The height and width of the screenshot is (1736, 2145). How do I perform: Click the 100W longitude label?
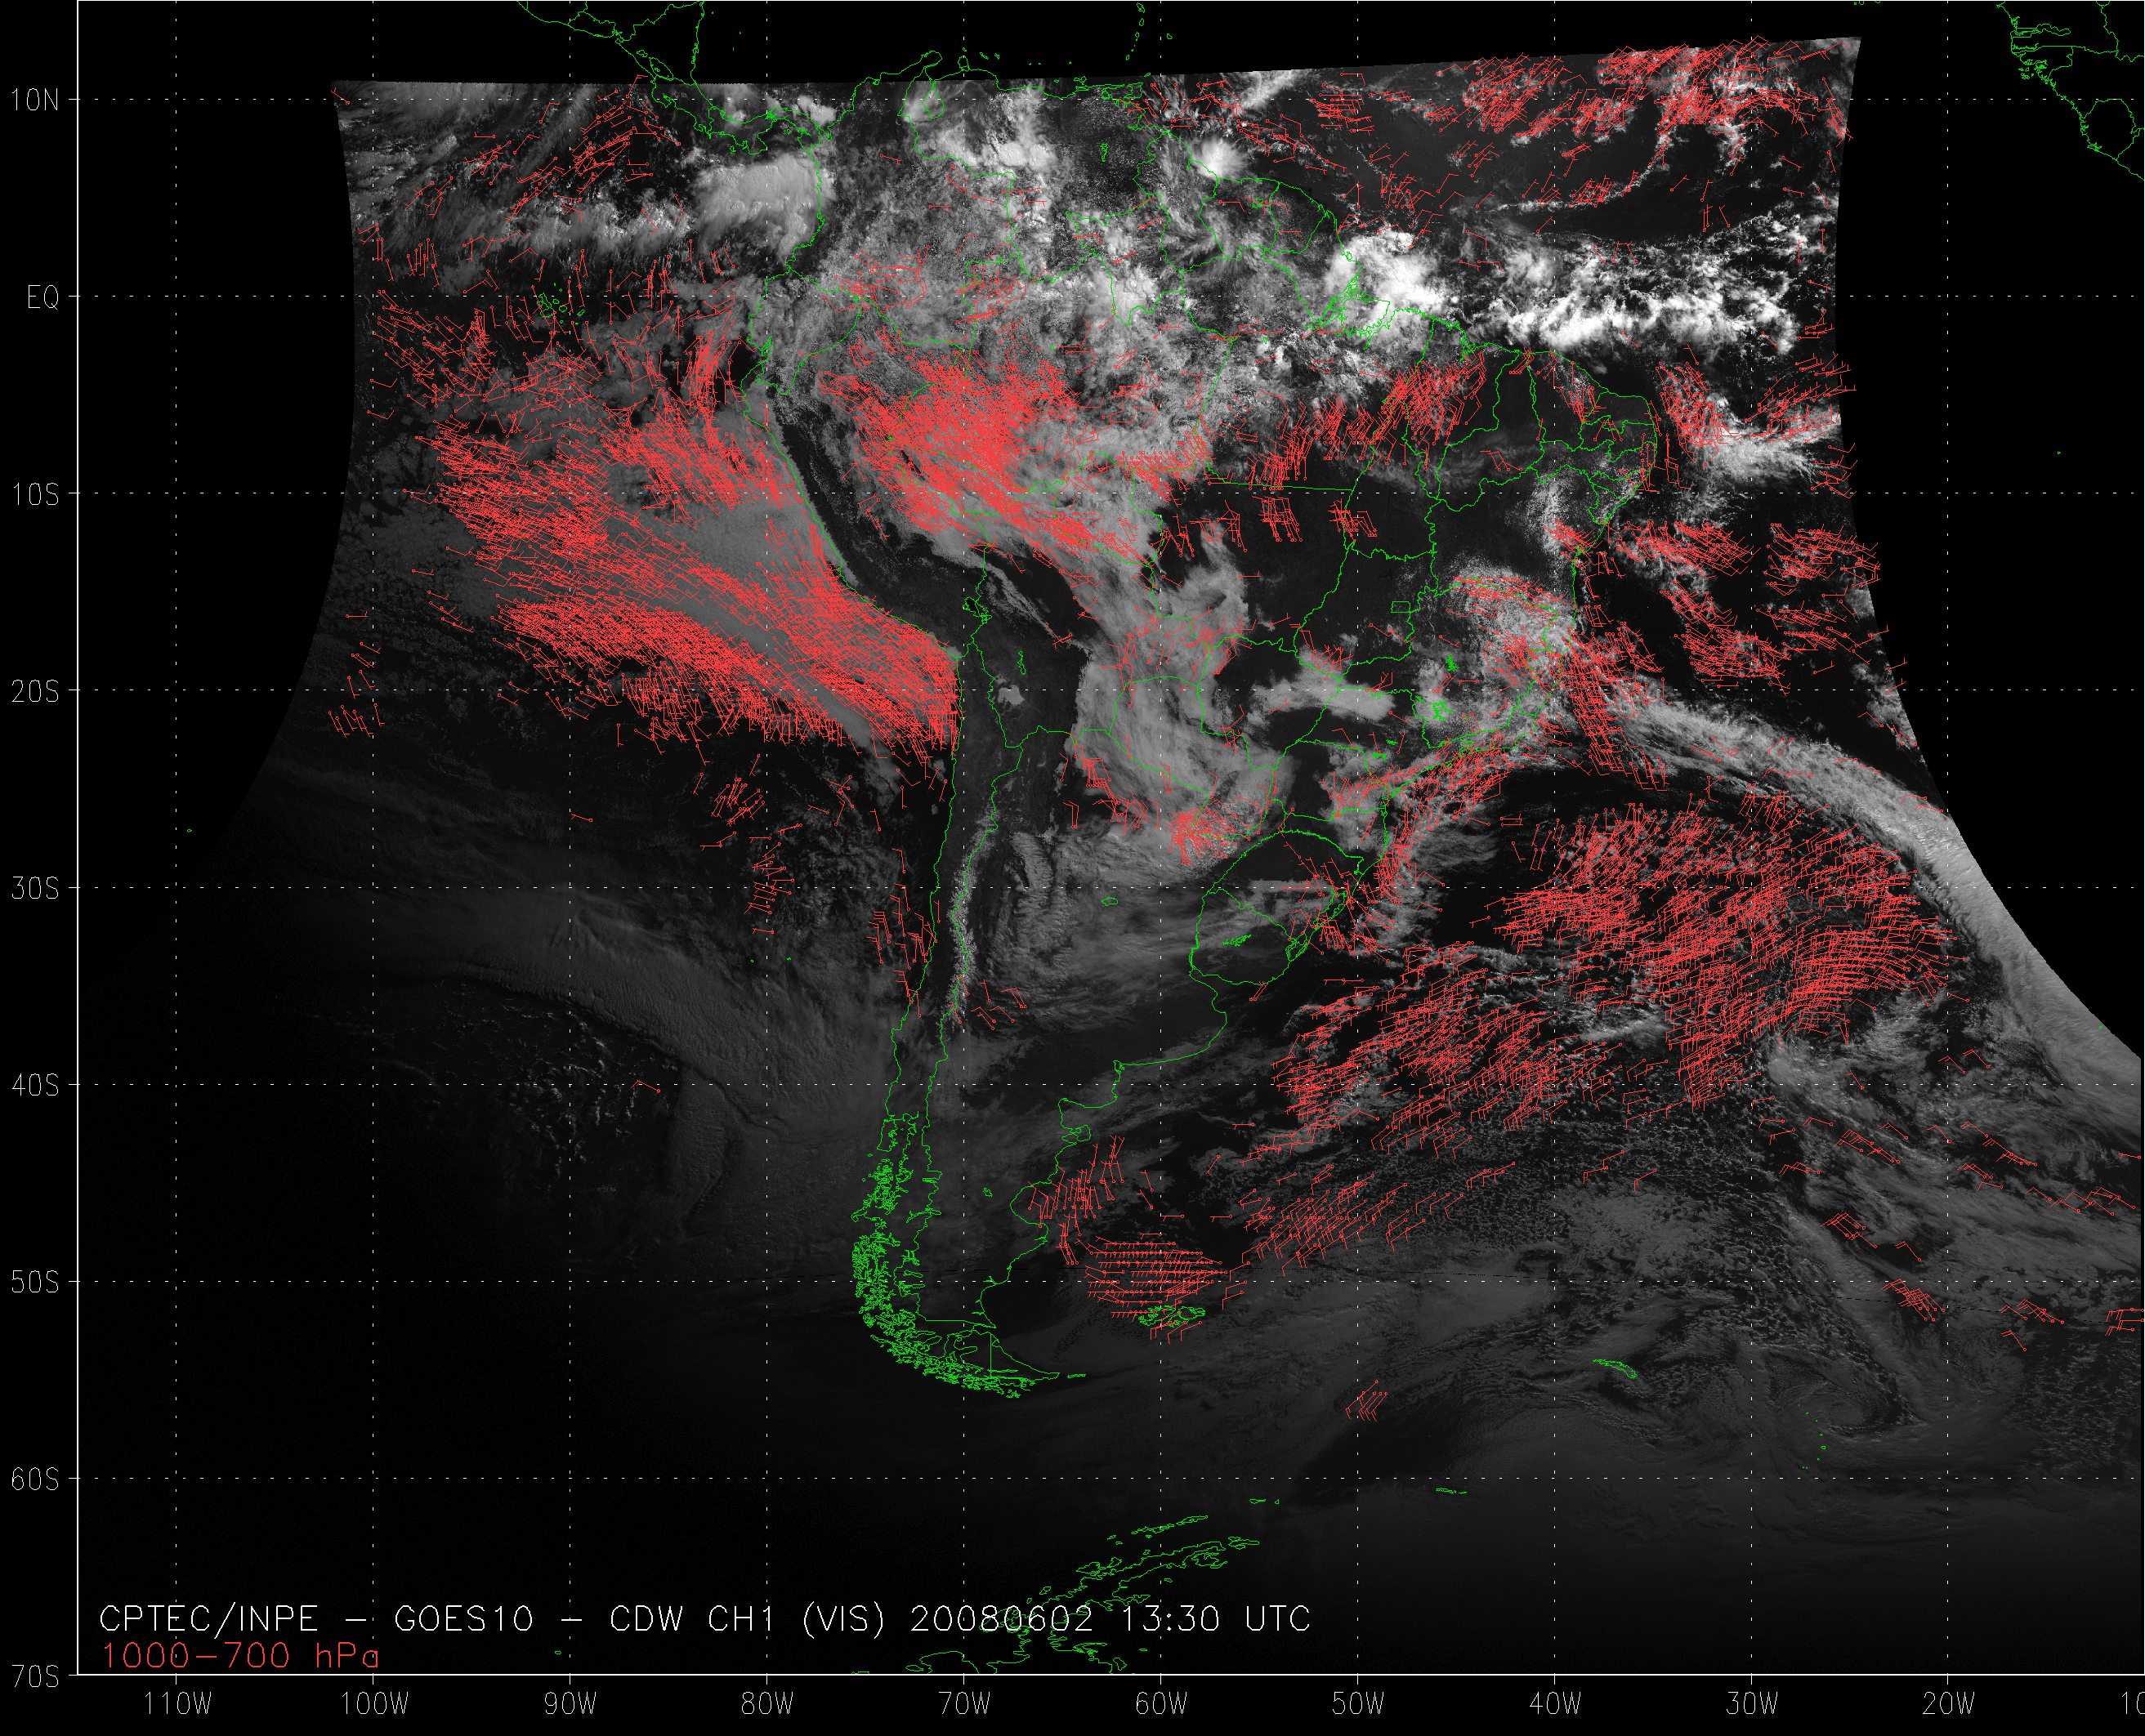point(375,1704)
